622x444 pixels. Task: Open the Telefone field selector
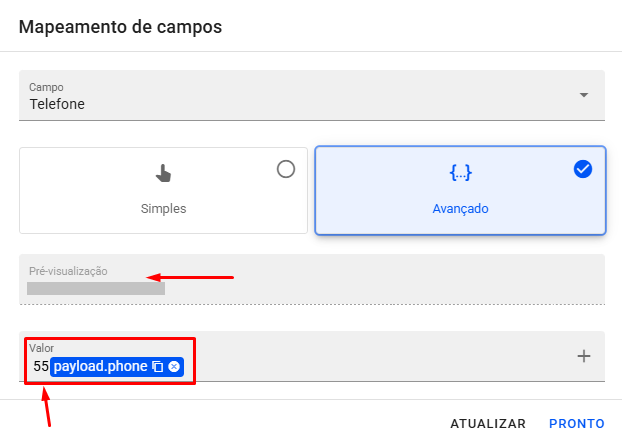[x=300, y=102]
